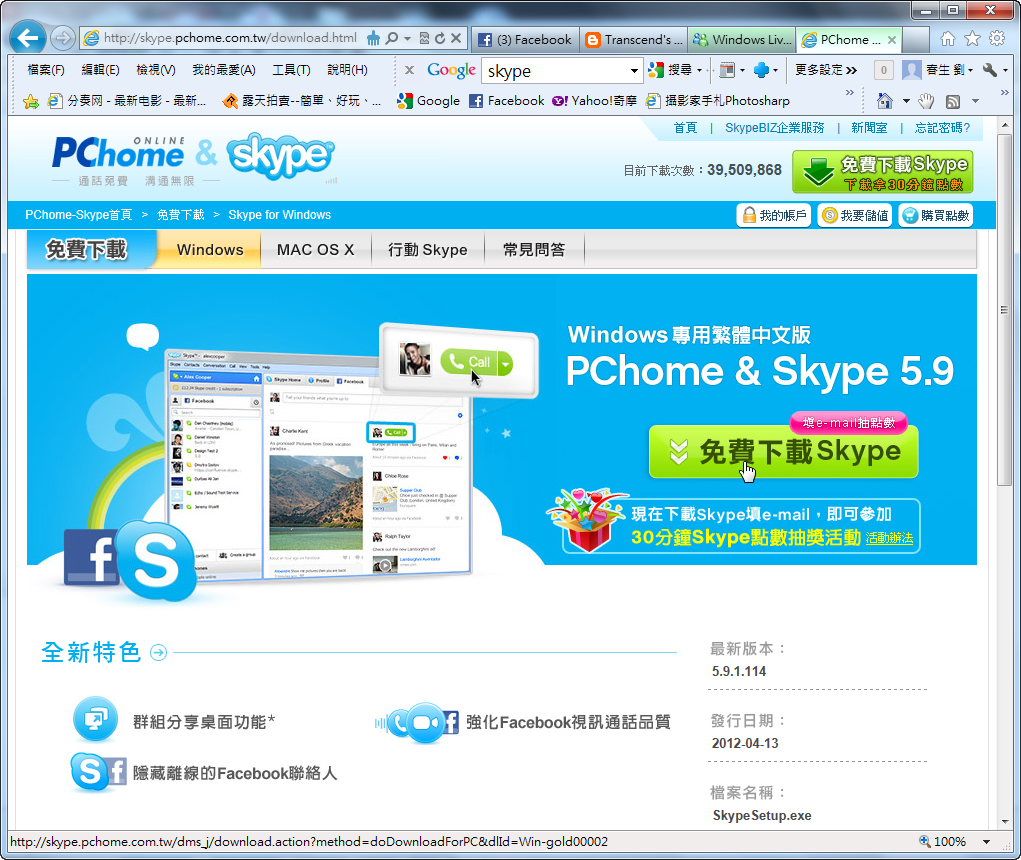This screenshot has width=1021, height=860.
Task: Click the Google 搜尋 button
Action: click(671, 70)
